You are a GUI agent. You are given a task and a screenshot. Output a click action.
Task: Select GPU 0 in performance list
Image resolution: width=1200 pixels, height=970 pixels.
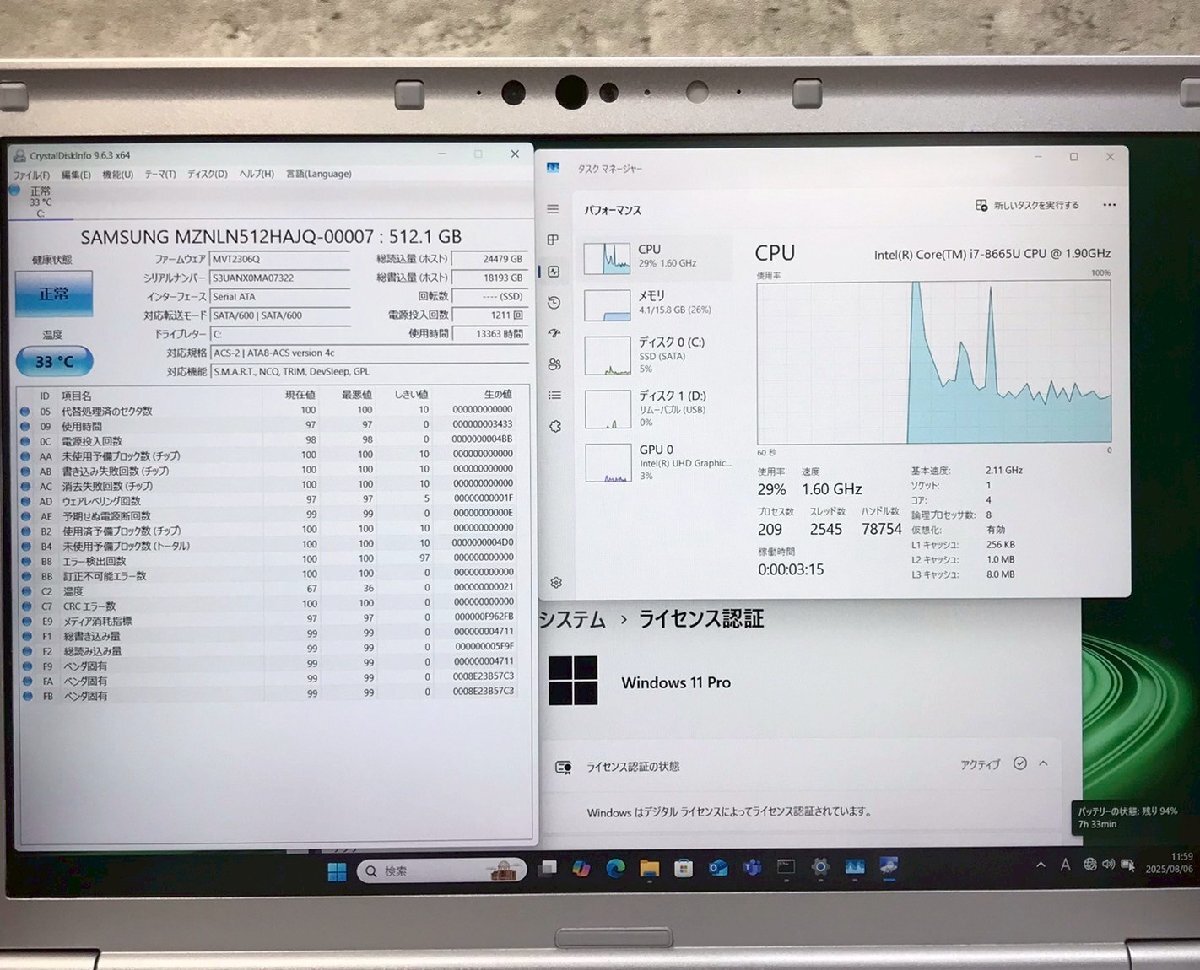coord(657,462)
